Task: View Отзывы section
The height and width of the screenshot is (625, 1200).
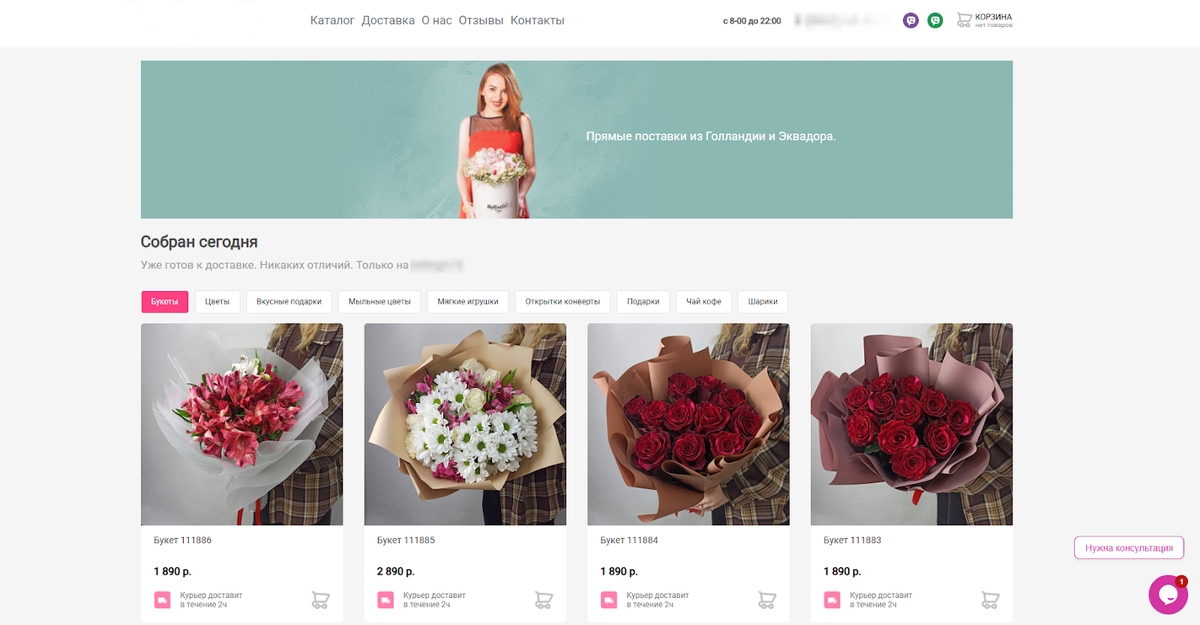Action: point(481,20)
